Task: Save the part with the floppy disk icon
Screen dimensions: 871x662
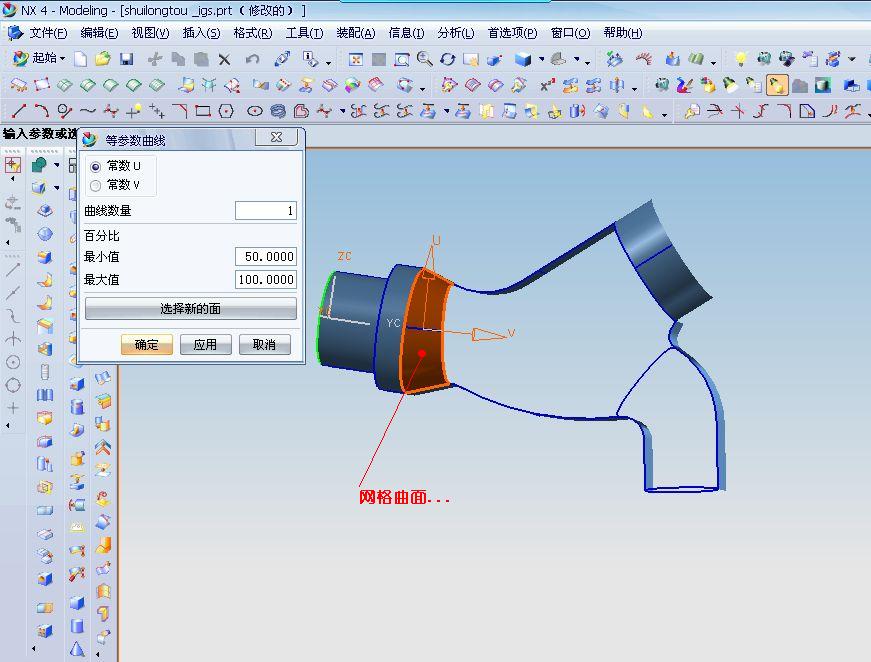Action: (x=127, y=59)
